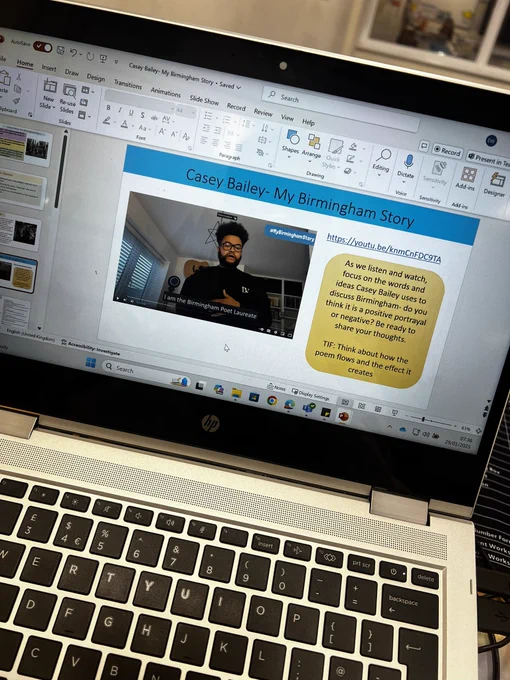
Task: Open the Editing menu
Action: pos(381,161)
